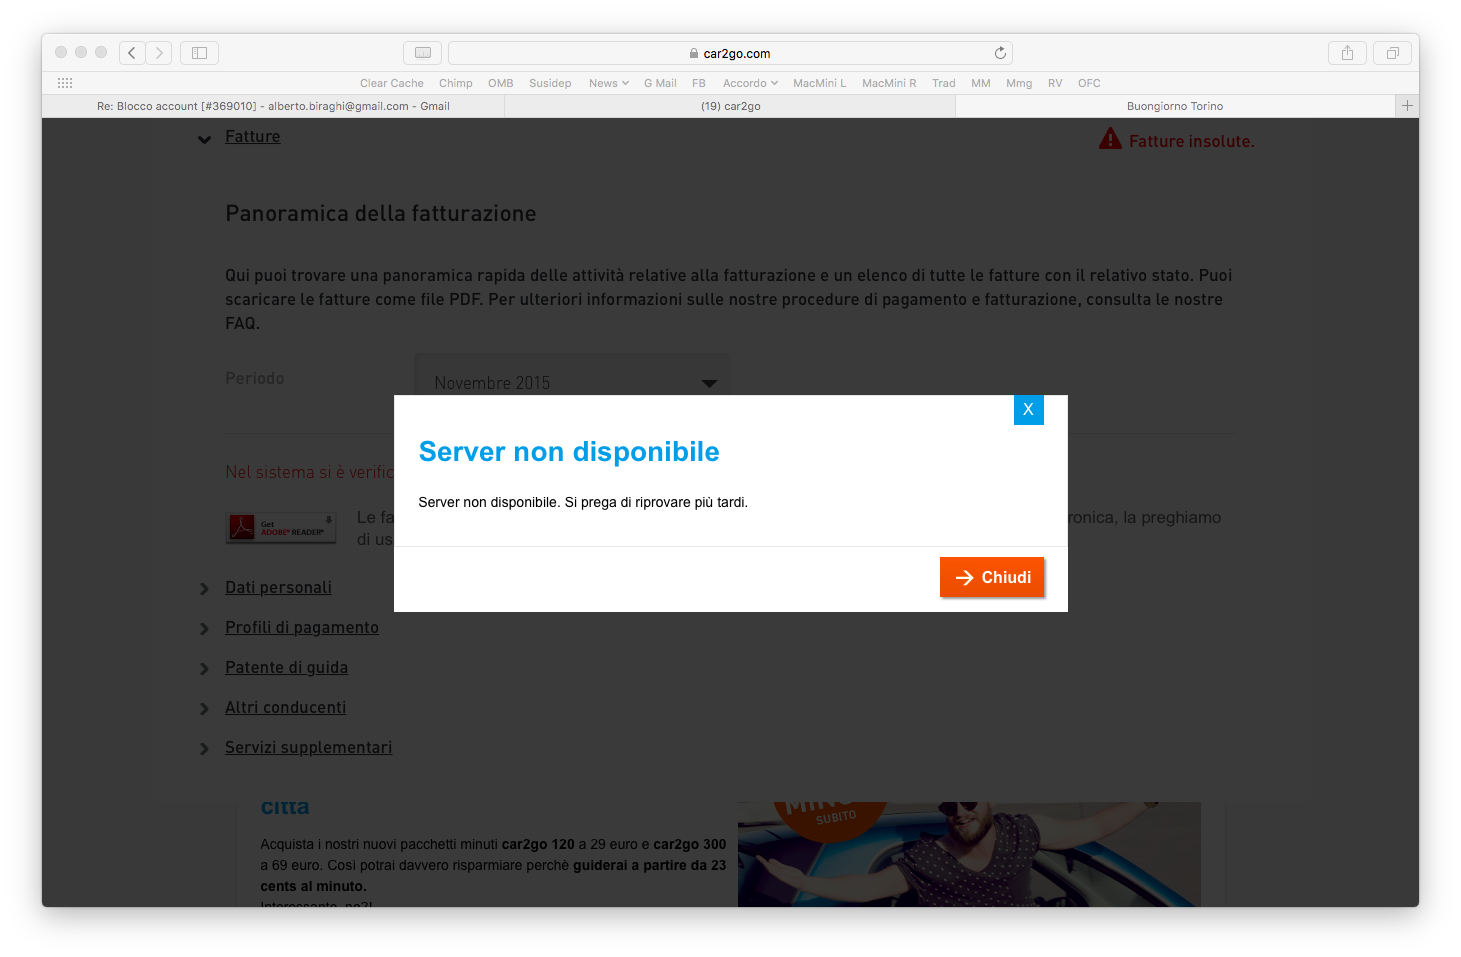Open the Top Sites grid icon in favorites bar
The image size is (1461, 957).
[65, 83]
